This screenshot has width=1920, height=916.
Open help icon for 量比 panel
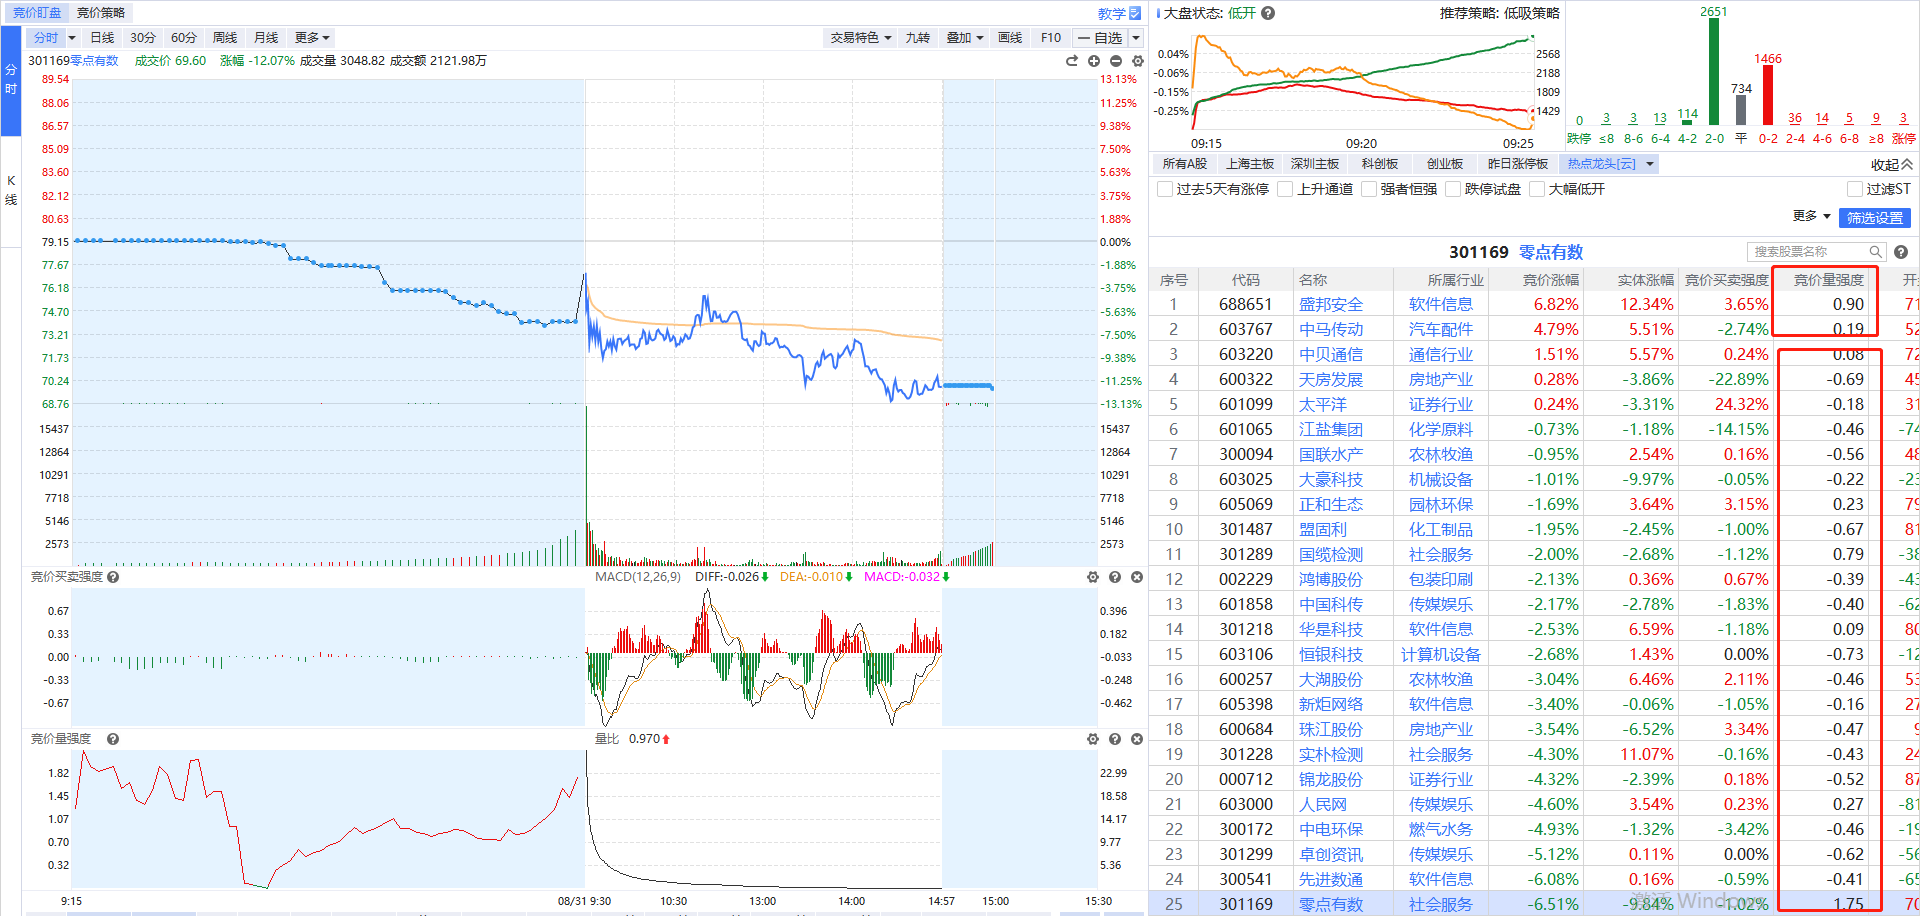(1115, 739)
